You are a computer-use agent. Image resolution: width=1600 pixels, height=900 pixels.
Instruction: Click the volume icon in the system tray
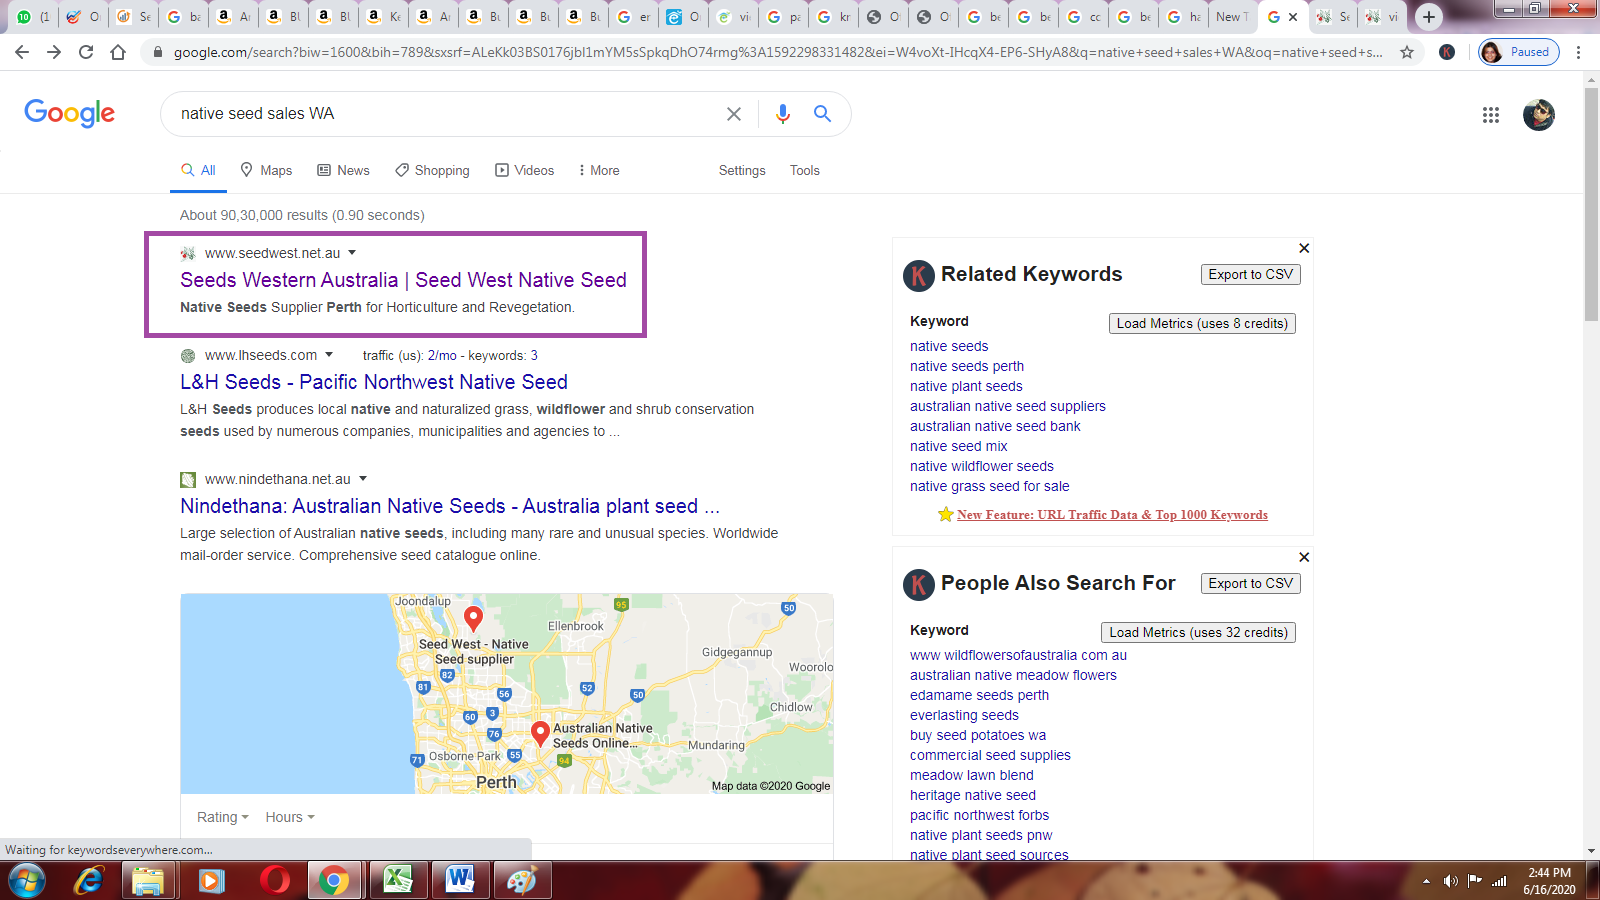pos(1451,881)
